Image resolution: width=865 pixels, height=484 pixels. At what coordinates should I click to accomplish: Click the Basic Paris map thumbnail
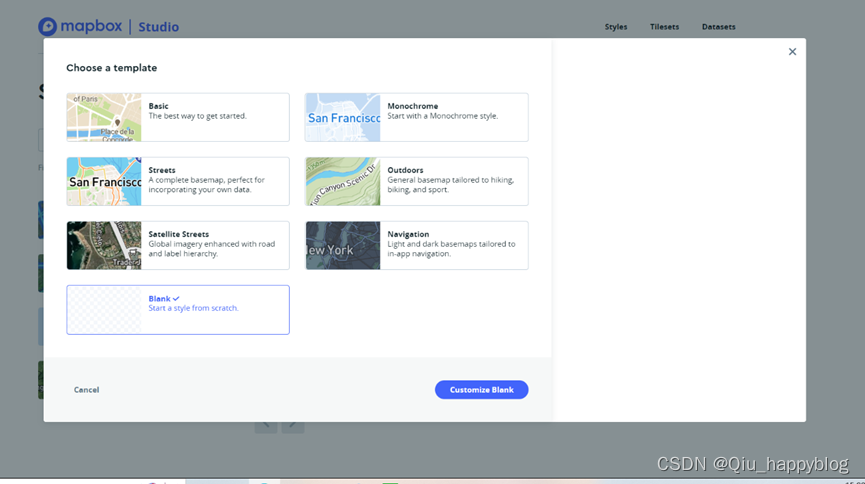point(104,117)
